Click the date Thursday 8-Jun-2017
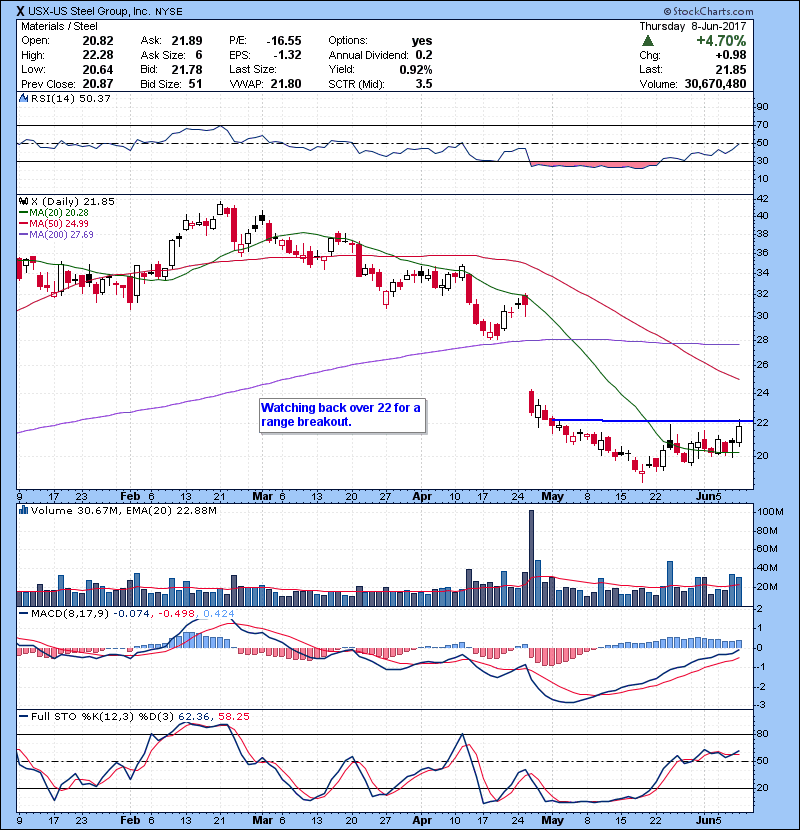The image size is (800, 830). [693, 26]
